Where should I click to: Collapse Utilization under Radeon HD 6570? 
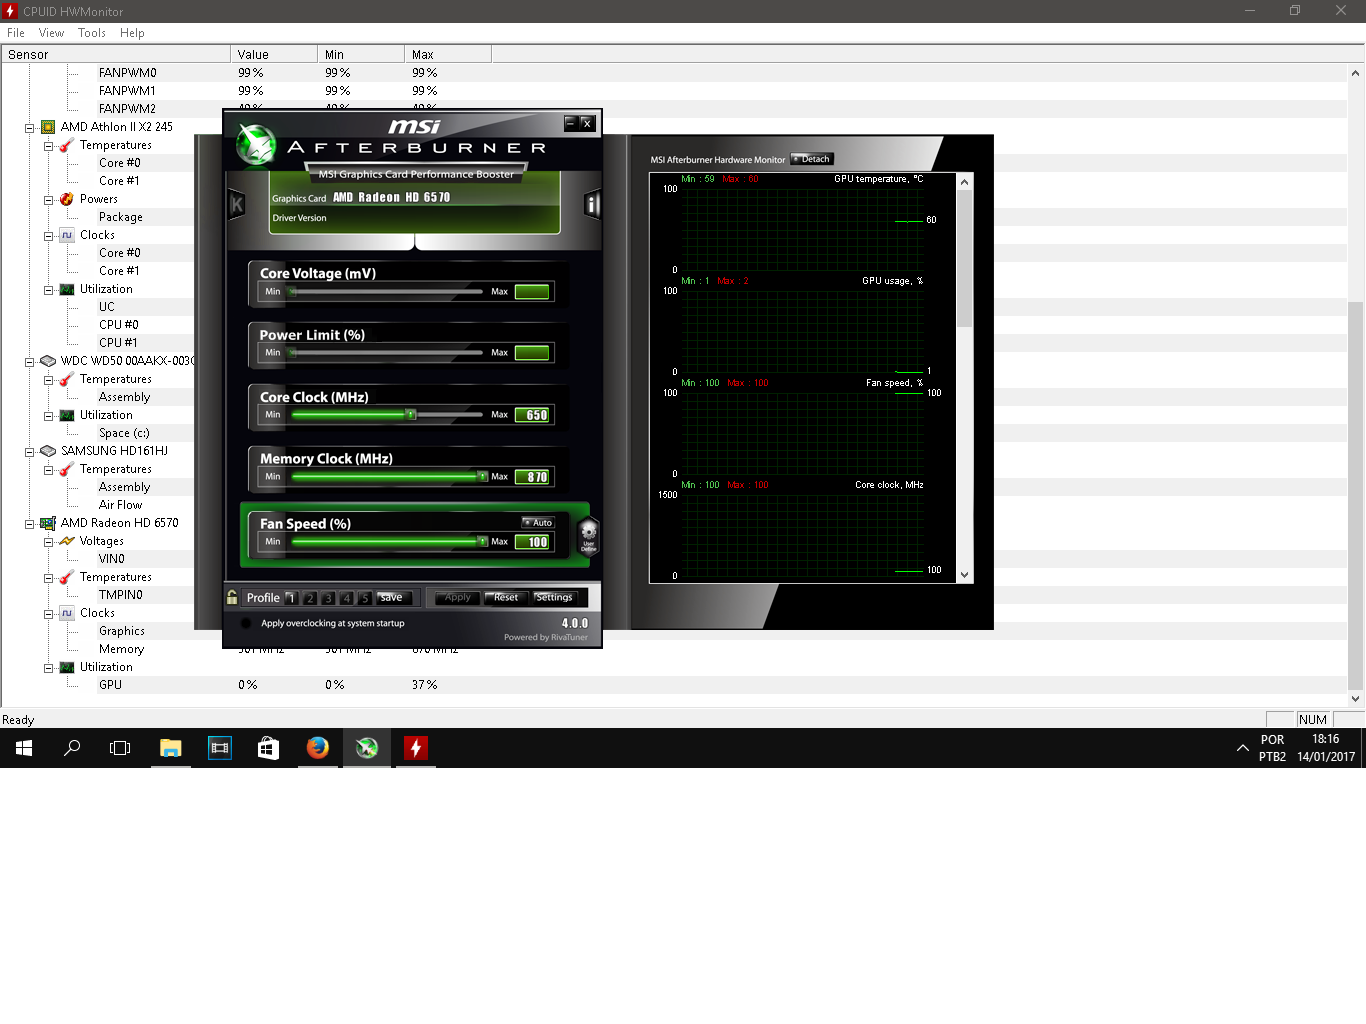pos(48,668)
